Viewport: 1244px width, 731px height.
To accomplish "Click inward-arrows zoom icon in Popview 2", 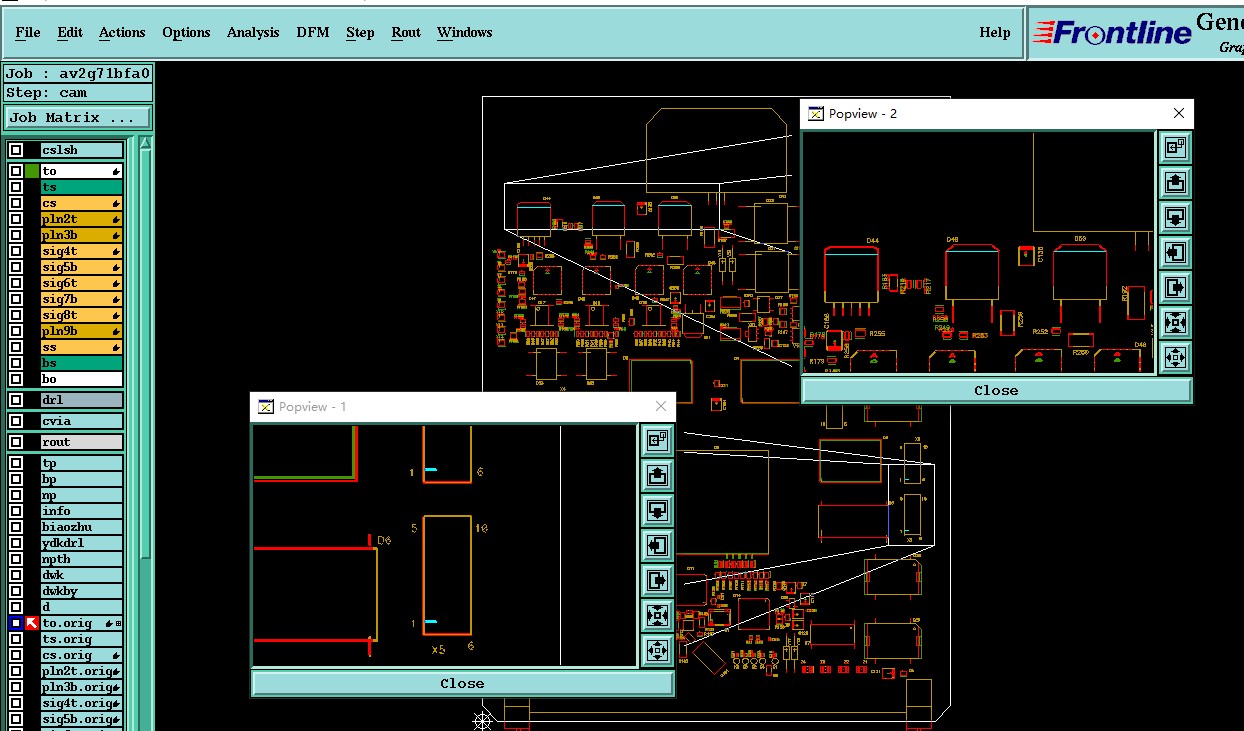I will [1176, 323].
